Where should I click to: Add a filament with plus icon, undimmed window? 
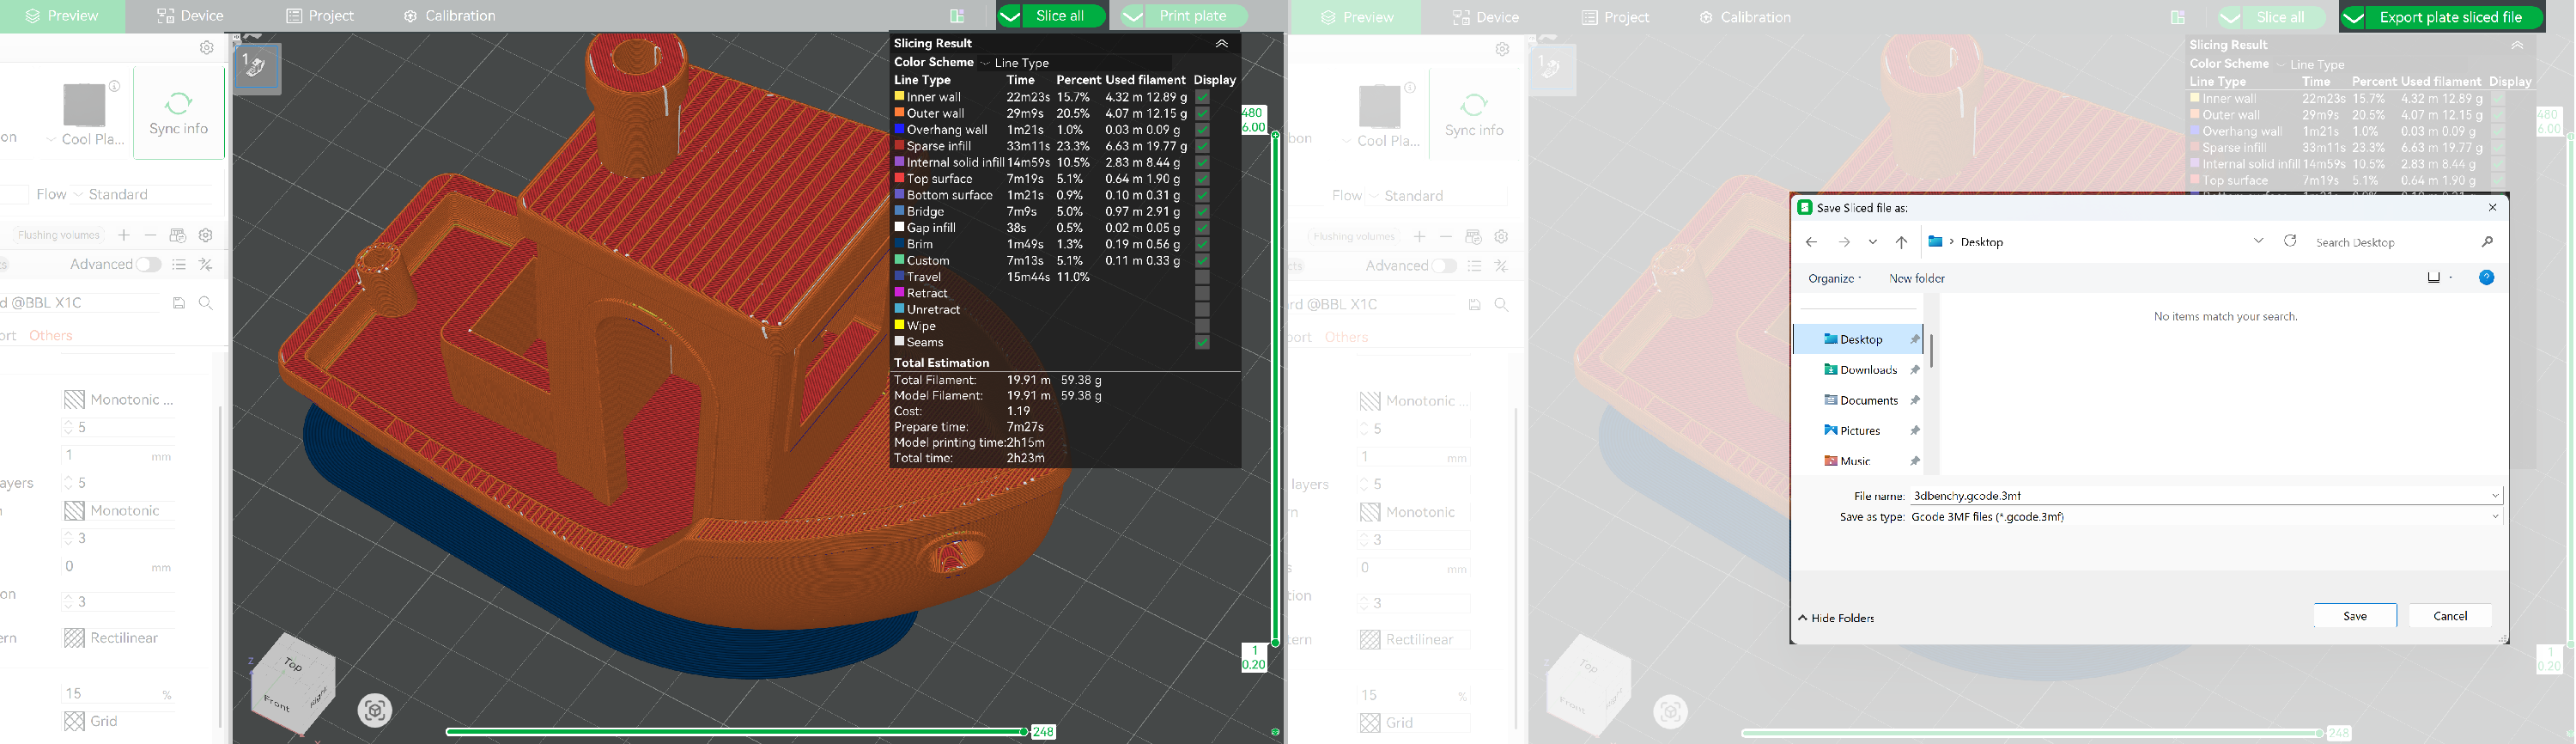124,235
